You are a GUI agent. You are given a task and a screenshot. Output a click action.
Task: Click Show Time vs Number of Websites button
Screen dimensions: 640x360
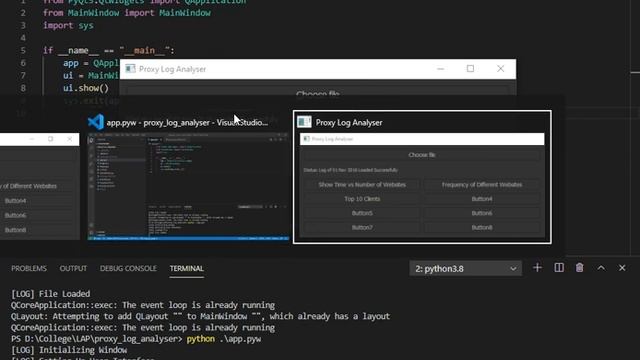tap(362, 185)
